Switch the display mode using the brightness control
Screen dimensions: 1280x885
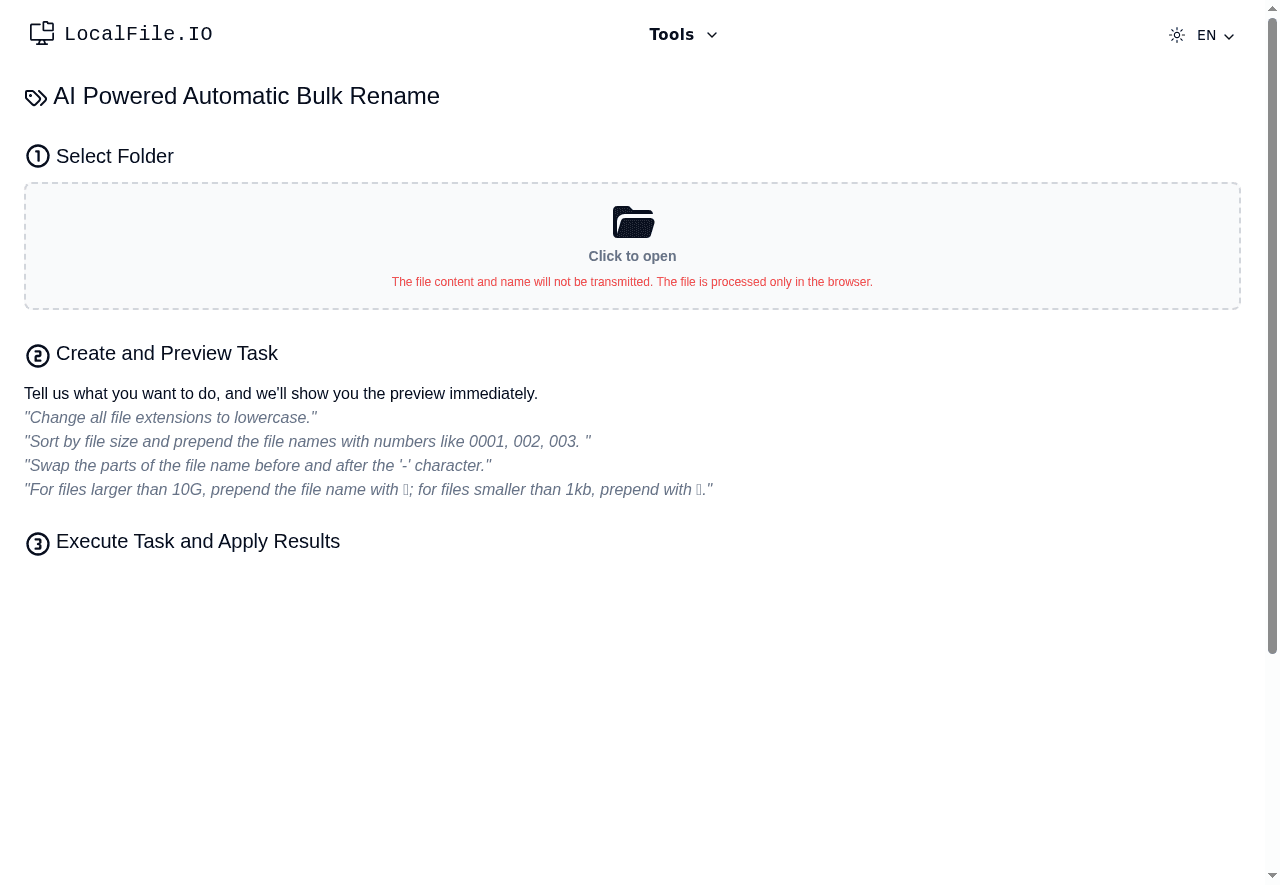click(x=1176, y=35)
